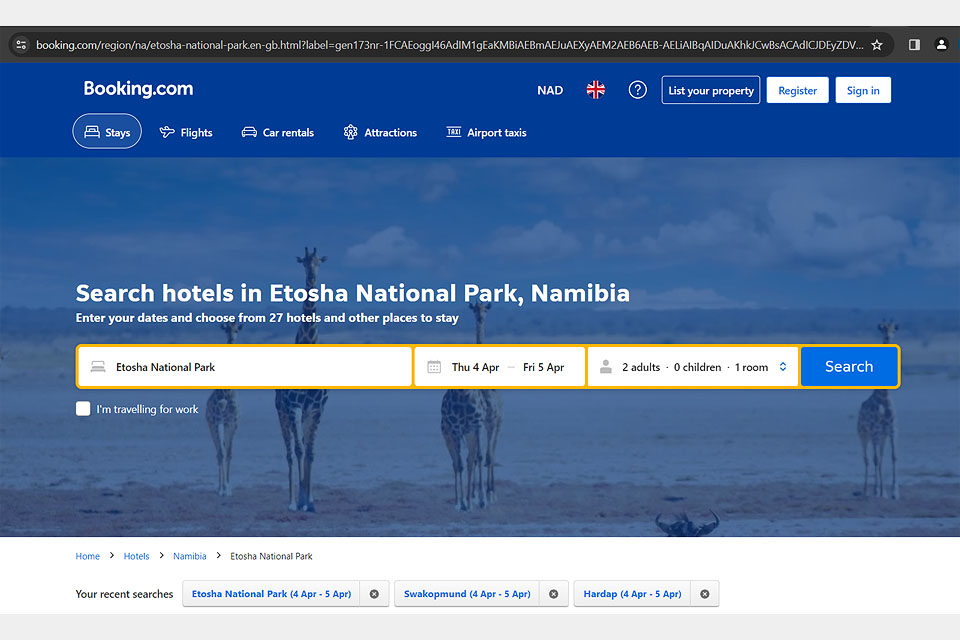Remove Hardap recent search
960x640 pixels.
click(704, 594)
